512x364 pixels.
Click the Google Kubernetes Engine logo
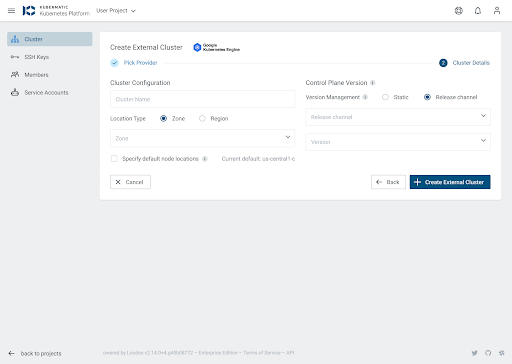coord(216,47)
